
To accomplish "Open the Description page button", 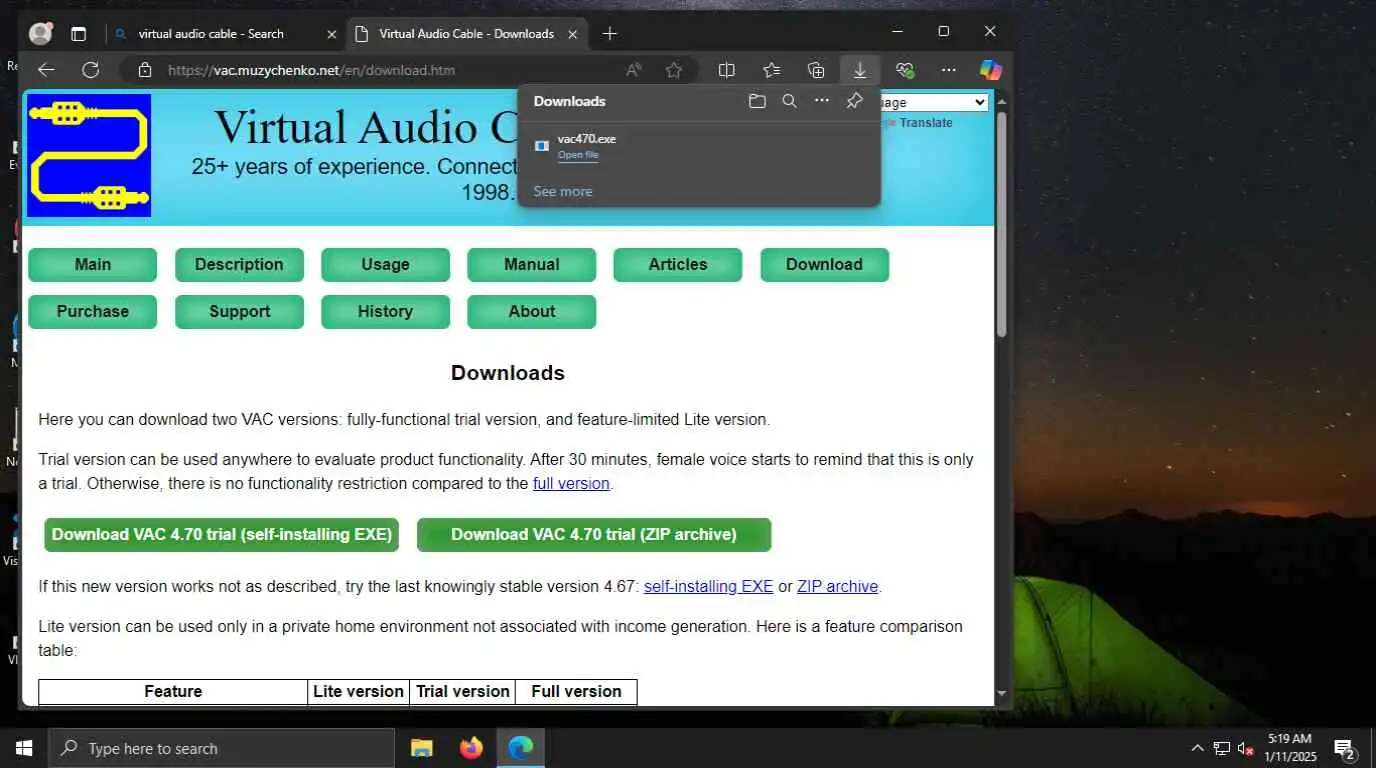I will pos(239,265).
